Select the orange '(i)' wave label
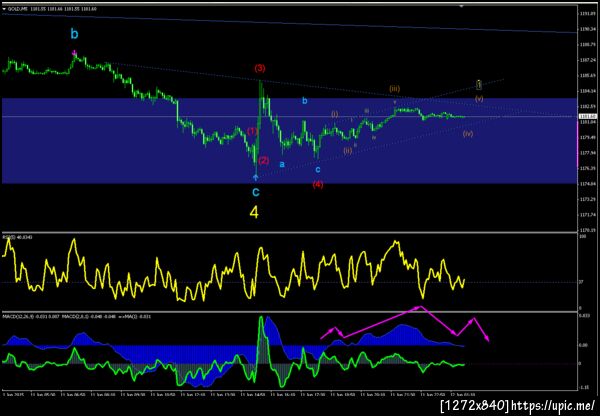Image resolution: width=600 pixels, height=416 pixels. [335, 114]
